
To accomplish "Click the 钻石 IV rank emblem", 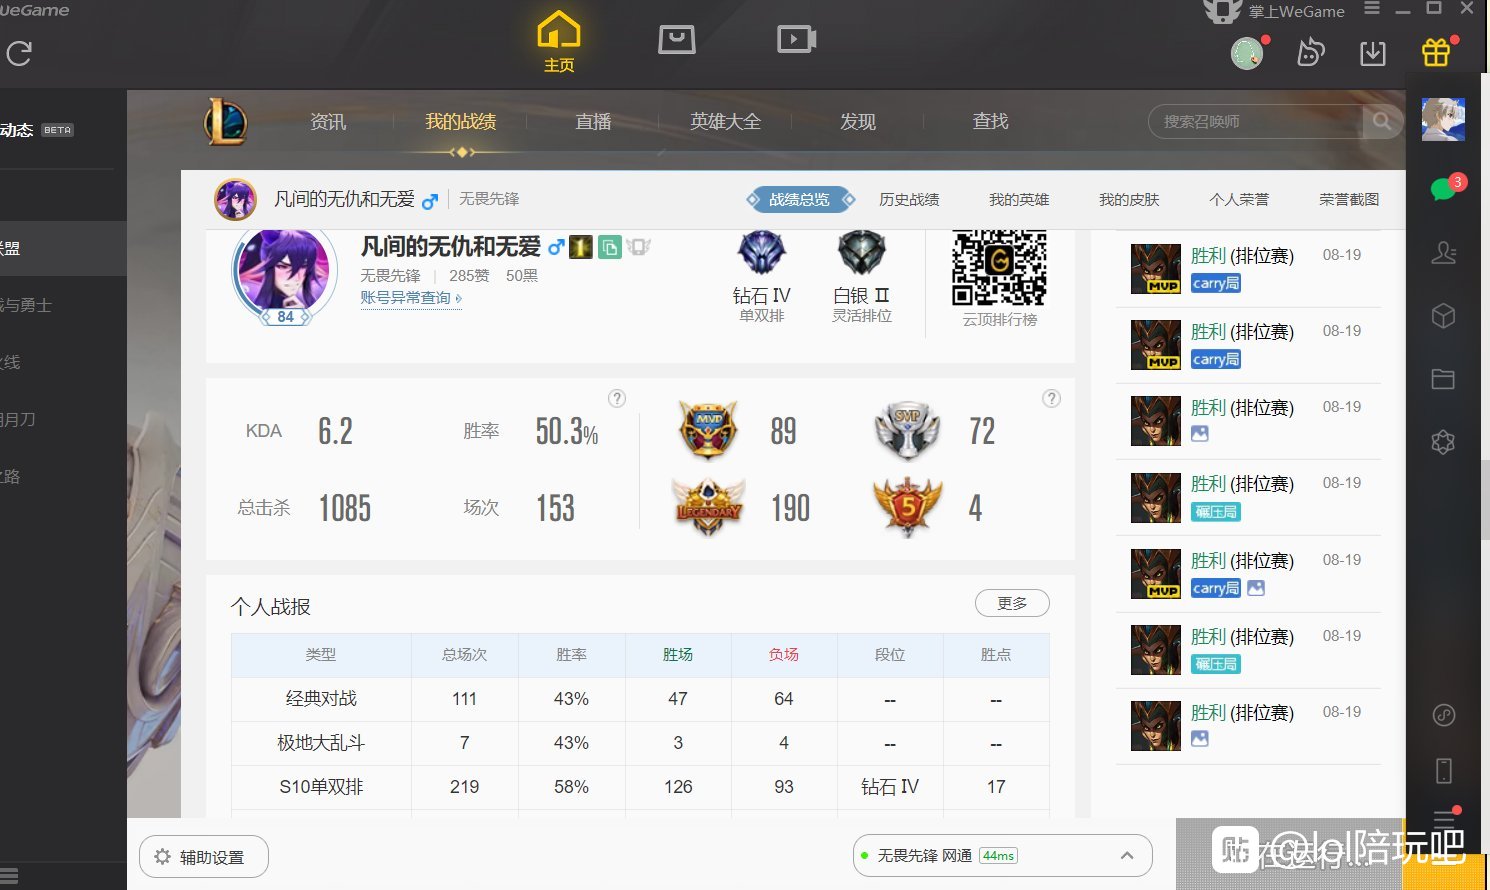I will click(x=762, y=253).
